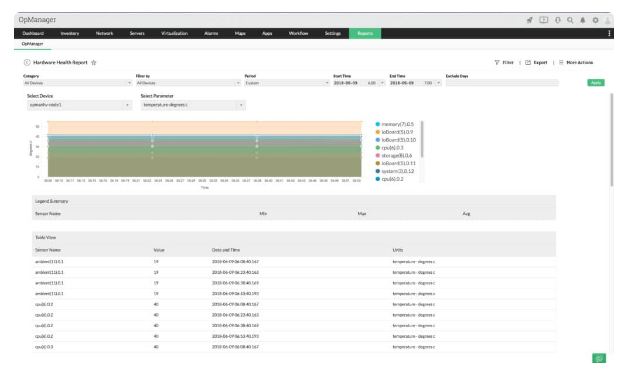Select the highlighted Reports tab
This screenshot has height=376, width=637.
point(365,33)
